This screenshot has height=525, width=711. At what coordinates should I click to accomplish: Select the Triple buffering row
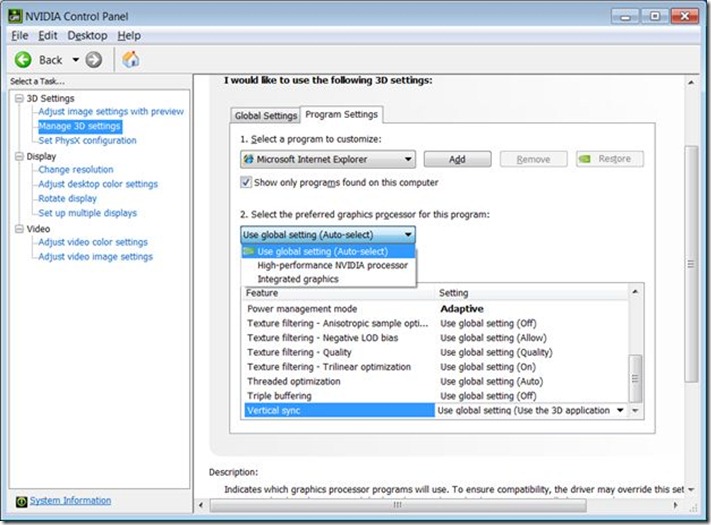pos(435,396)
